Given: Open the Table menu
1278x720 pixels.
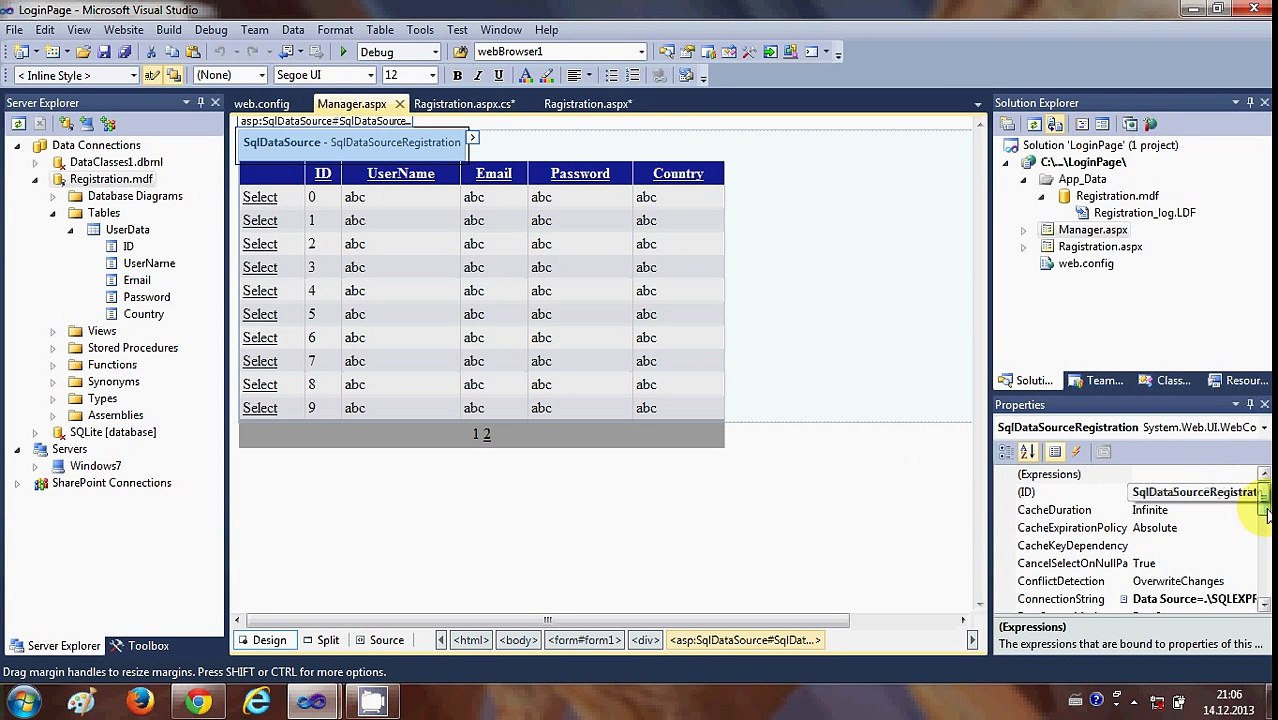Looking at the screenshot, I should tap(380, 30).
